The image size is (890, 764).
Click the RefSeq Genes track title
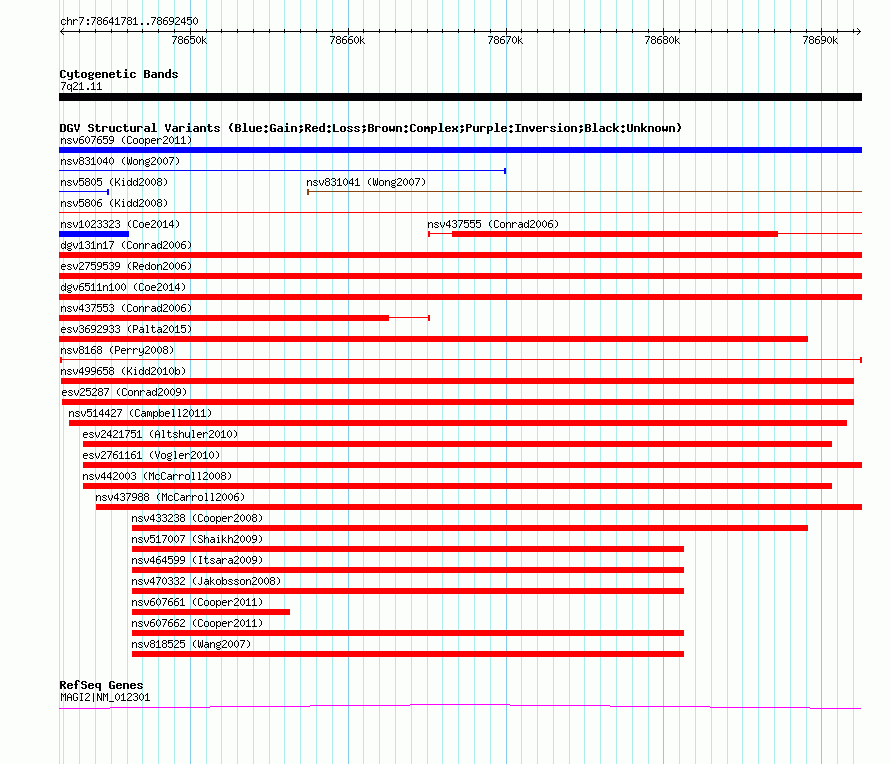coord(101,685)
